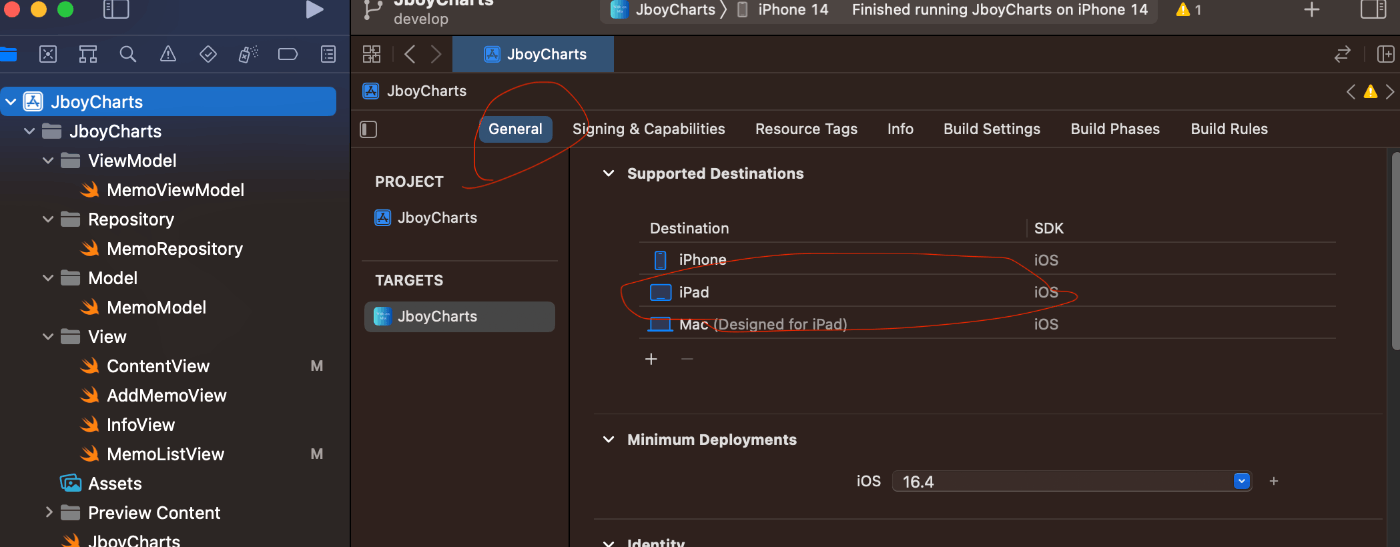Remove destination with the minus button
Viewport: 1400px width, 547px height.
click(x=687, y=359)
